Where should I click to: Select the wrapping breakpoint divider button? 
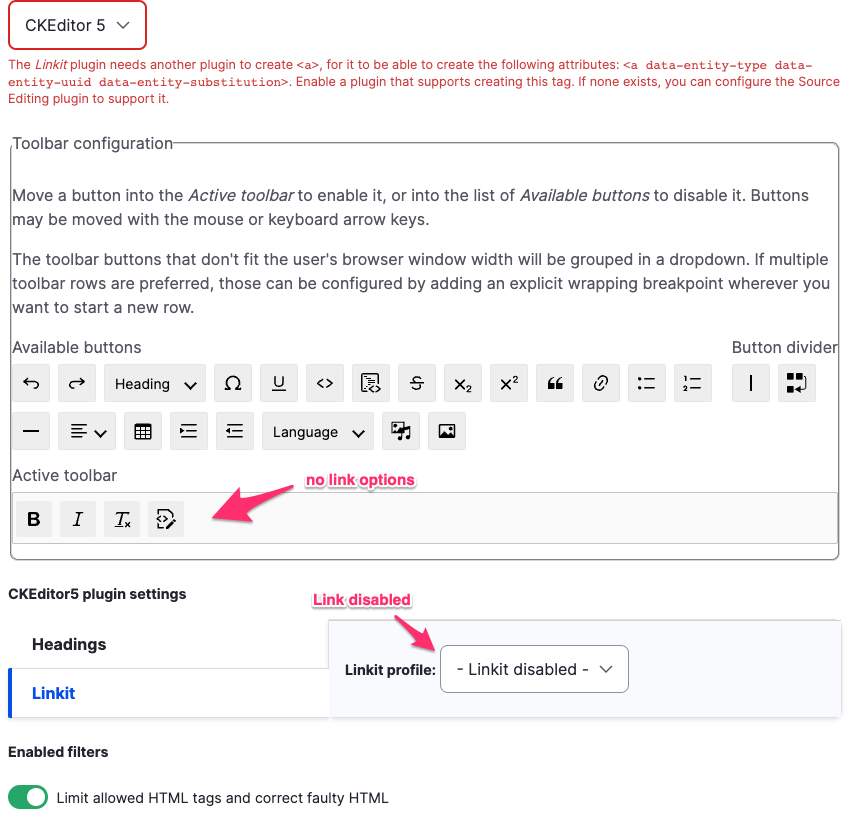[x=796, y=383]
